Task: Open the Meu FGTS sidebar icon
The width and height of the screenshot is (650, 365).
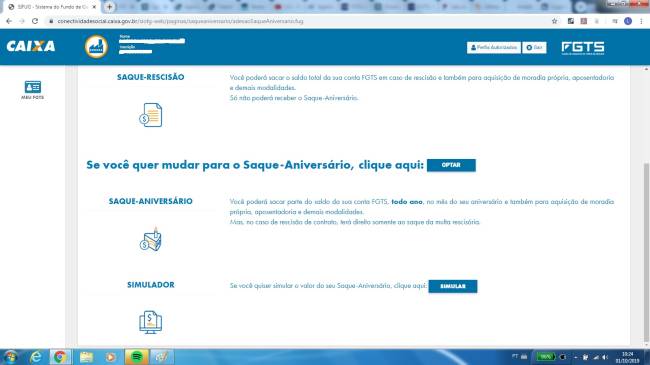Action: [32, 90]
